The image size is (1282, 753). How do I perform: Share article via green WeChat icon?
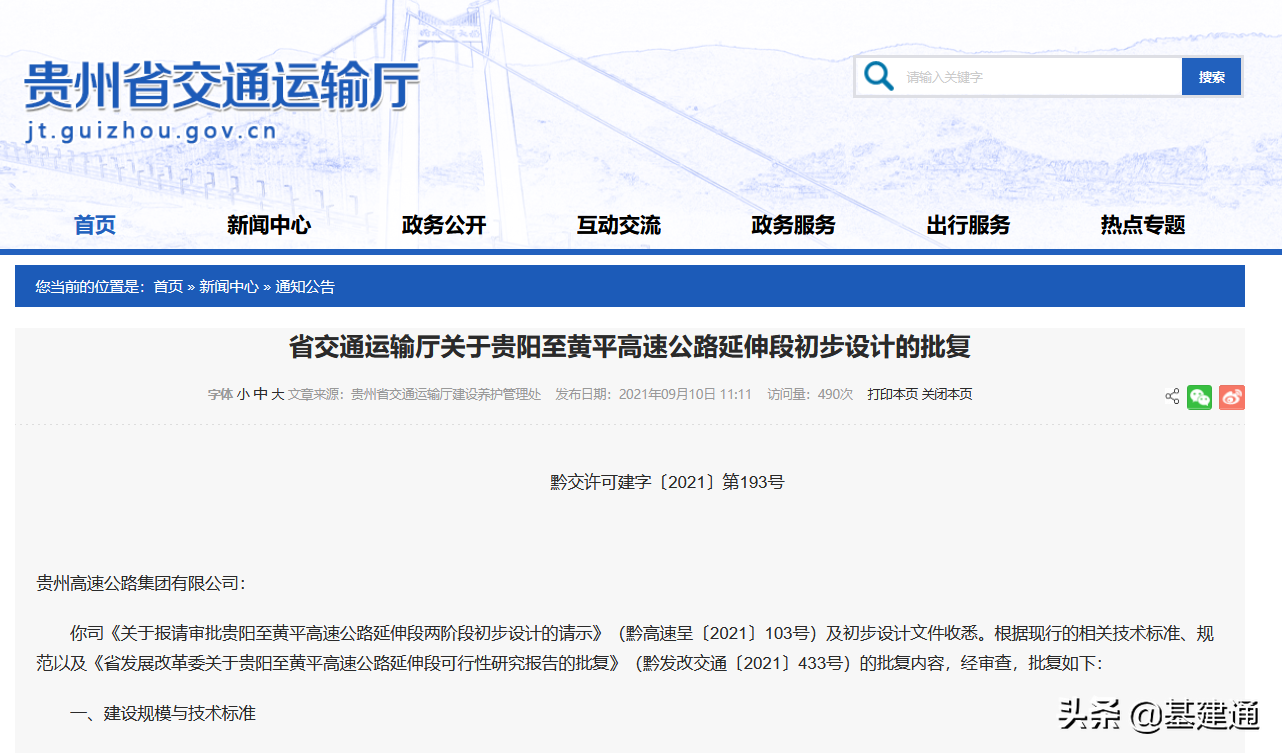(1199, 397)
